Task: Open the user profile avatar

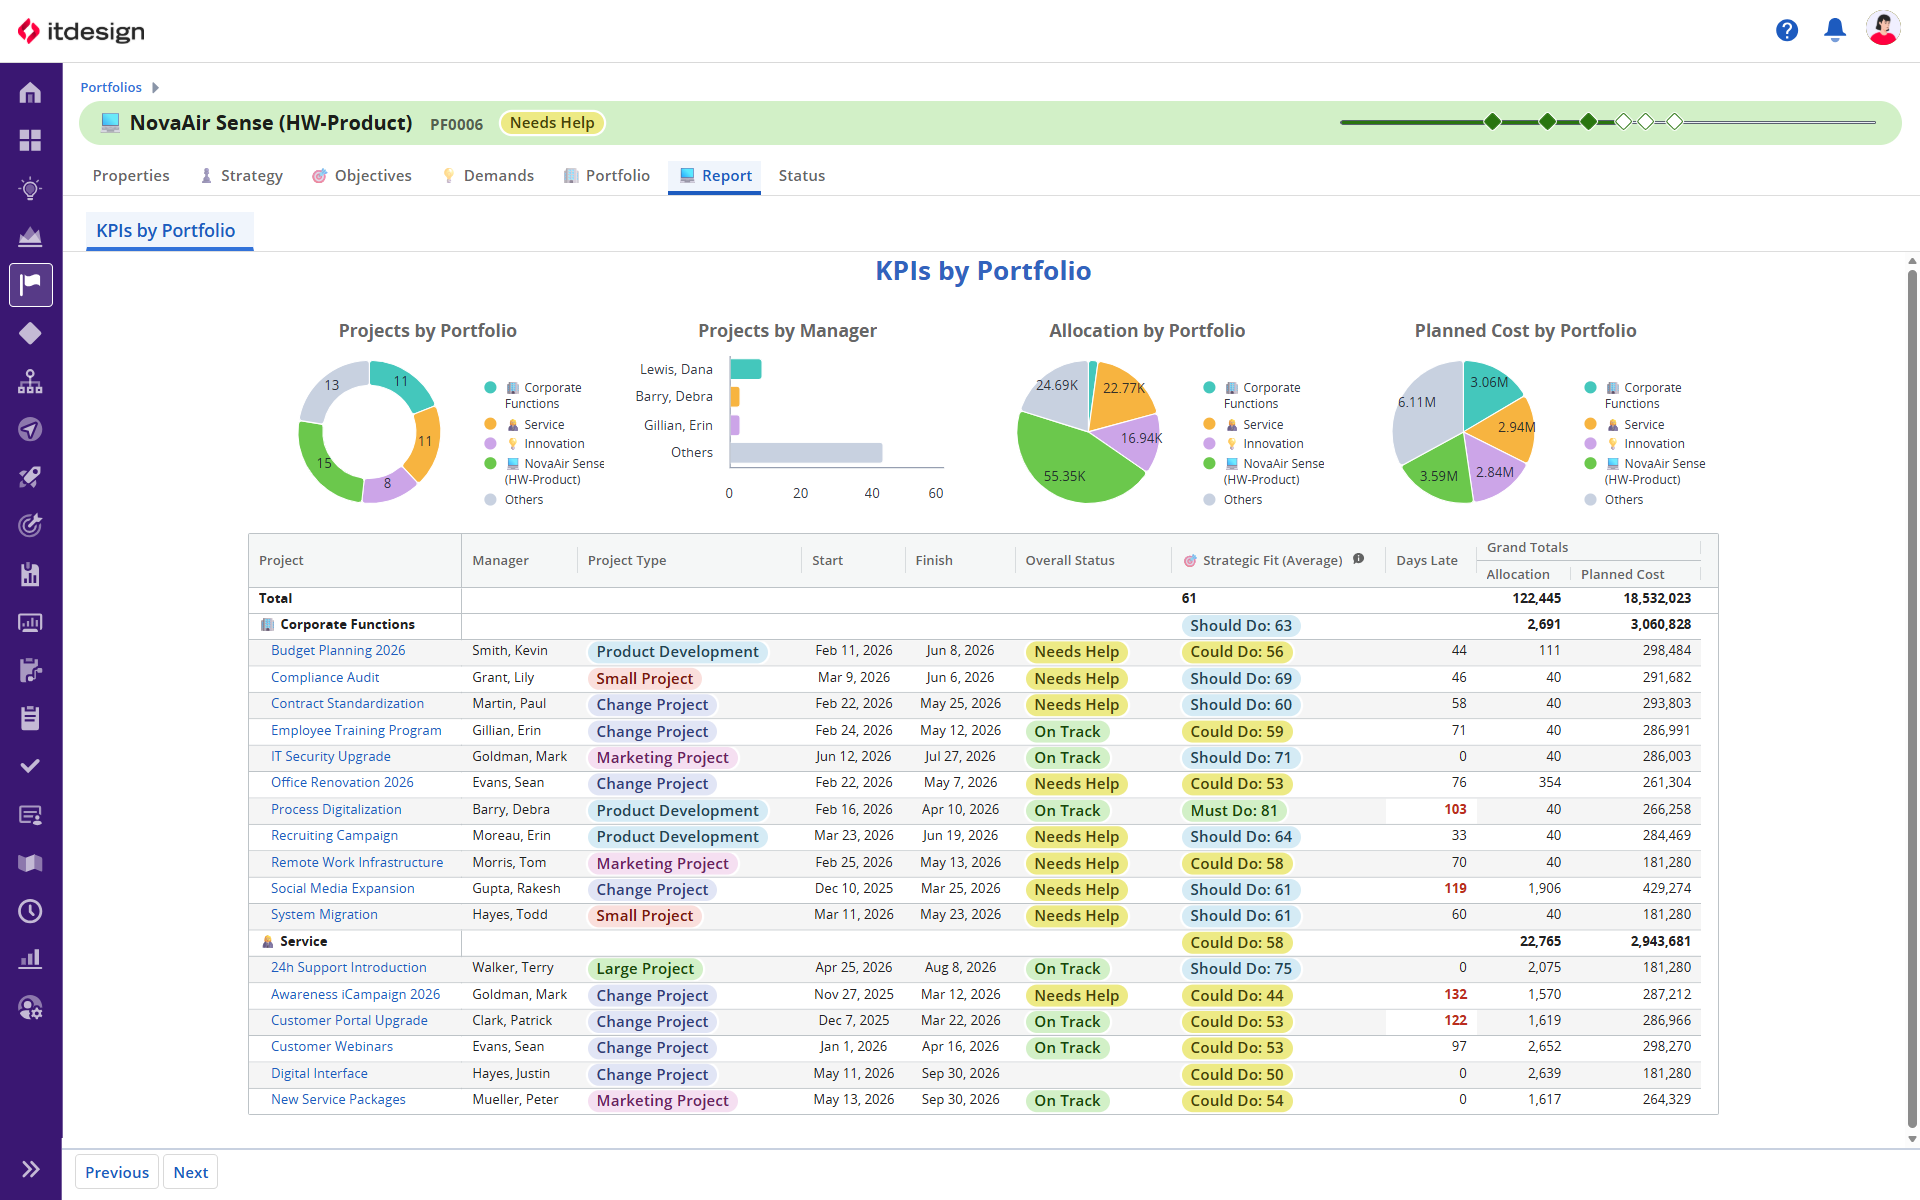Action: coord(1883,29)
